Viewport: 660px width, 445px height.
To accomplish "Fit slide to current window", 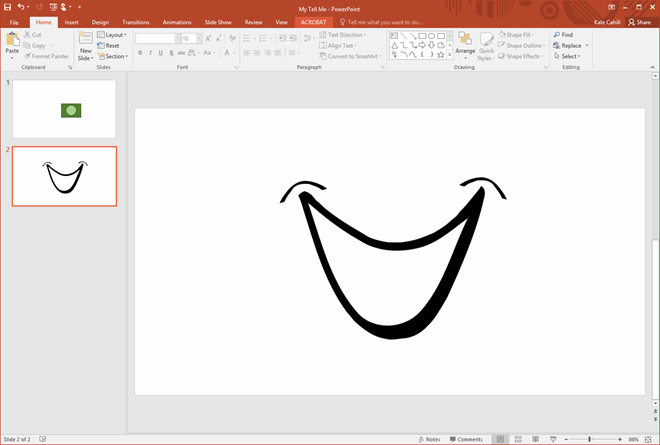I will (650, 439).
